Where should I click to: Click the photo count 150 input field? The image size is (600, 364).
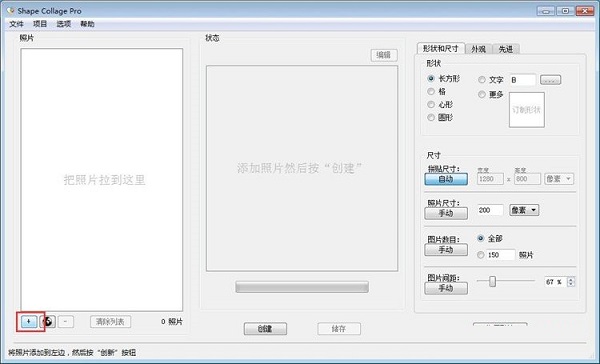[501, 255]
